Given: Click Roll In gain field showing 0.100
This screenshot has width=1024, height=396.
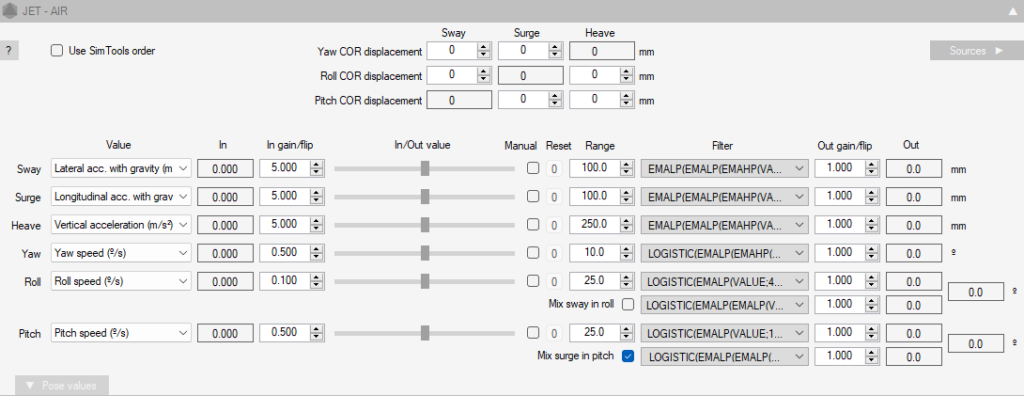Looking at the screenshot, I should (285, 280).
